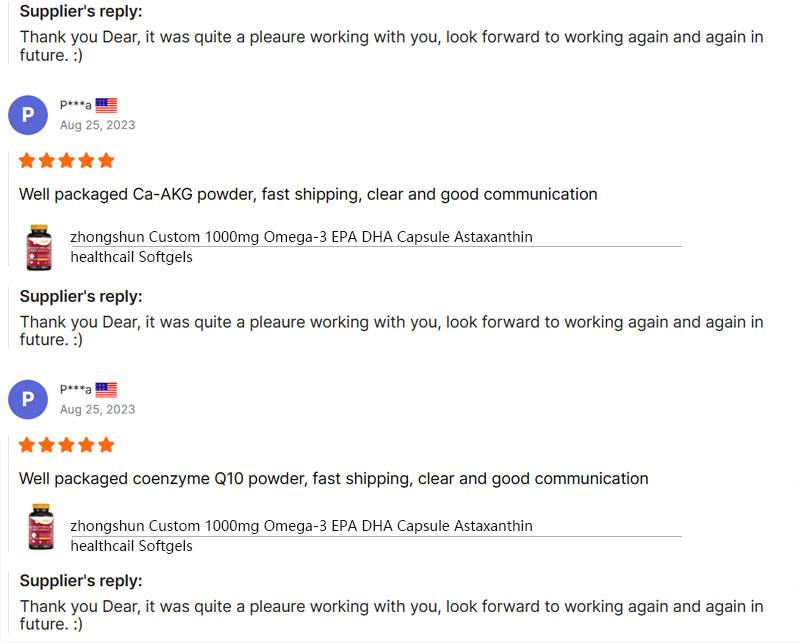This screenshot has width=800, height=643.
Task: Open the zhongshun Omega-3 link under the Ca-AKG review
Action: pyautogui.click(x=301, y=237)
